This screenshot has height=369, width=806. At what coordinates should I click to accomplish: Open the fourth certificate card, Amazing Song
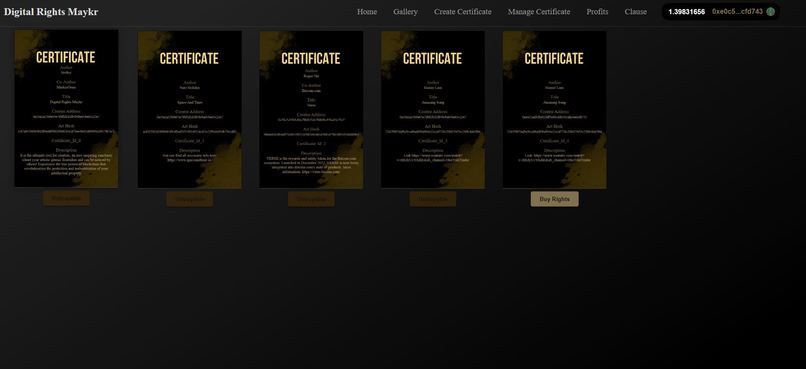tap(433, 109)
